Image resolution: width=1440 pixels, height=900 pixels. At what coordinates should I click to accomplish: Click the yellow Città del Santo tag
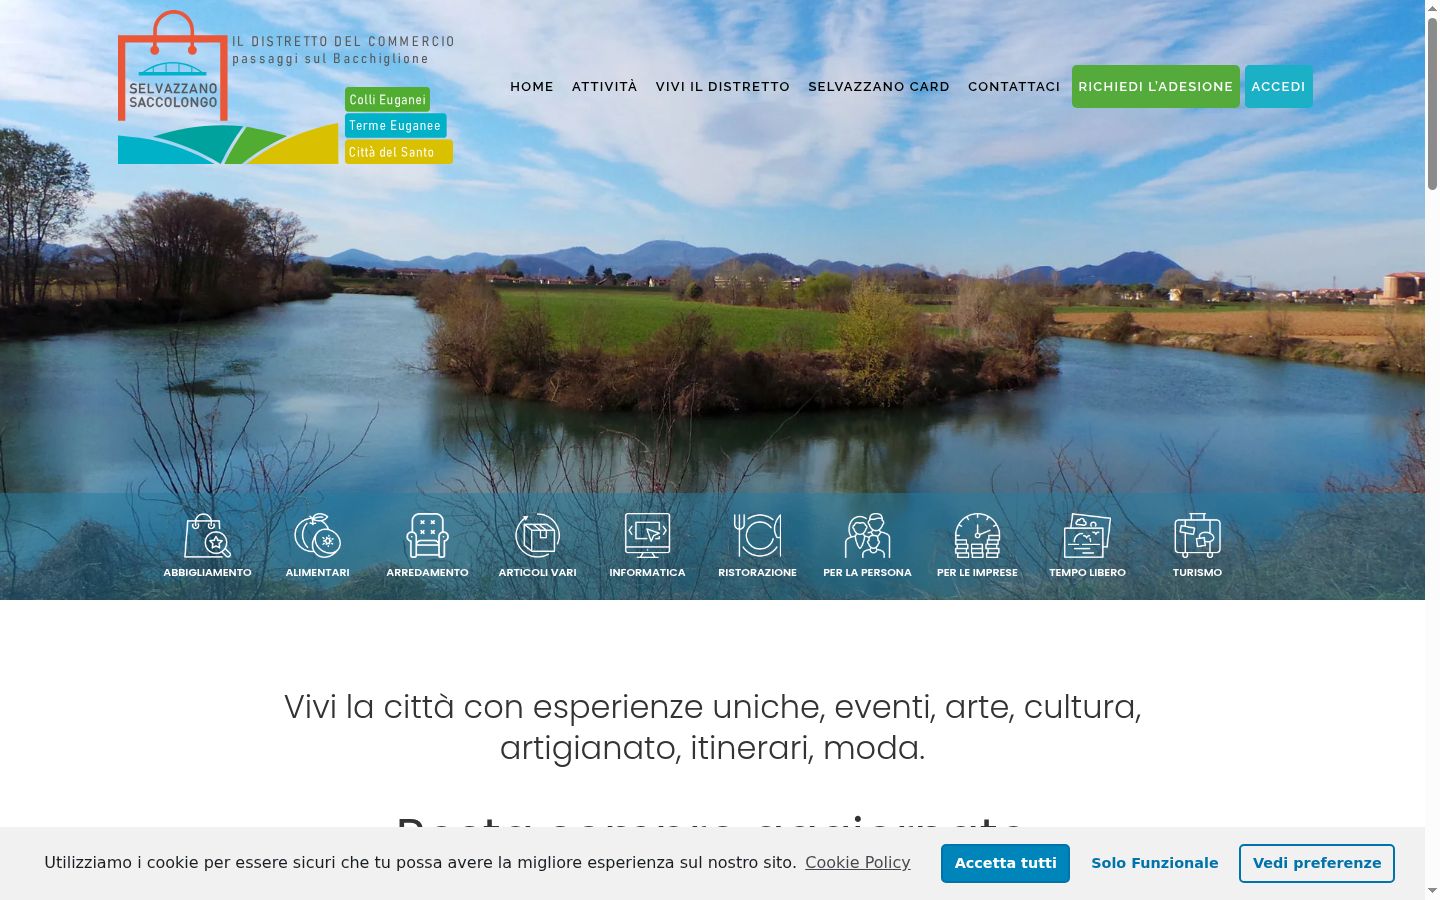pos(399,152)
